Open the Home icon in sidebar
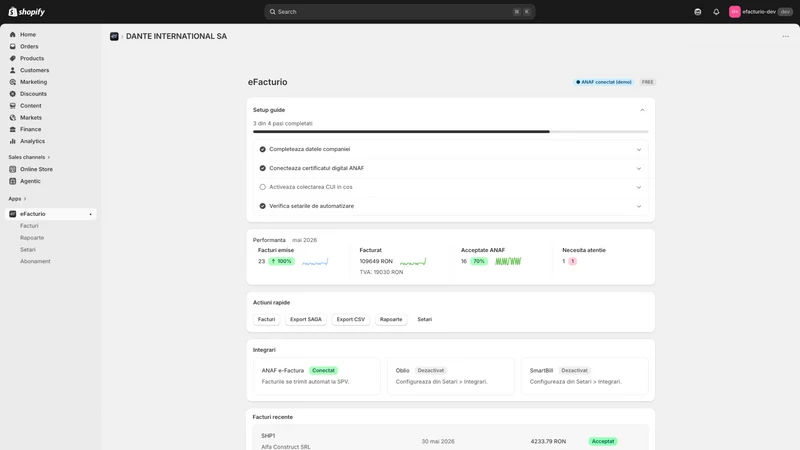Screen dimensions: 800x450 tap(13, 35)
